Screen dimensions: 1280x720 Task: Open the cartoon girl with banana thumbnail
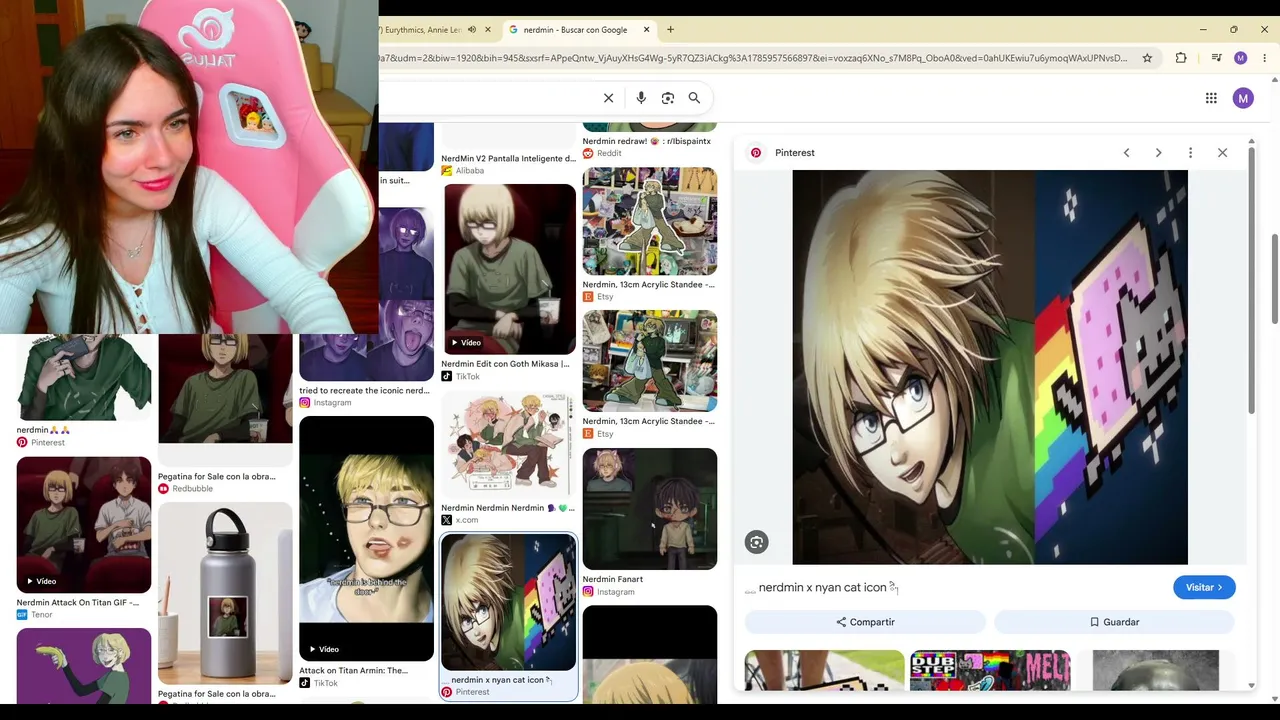[84, 666]
